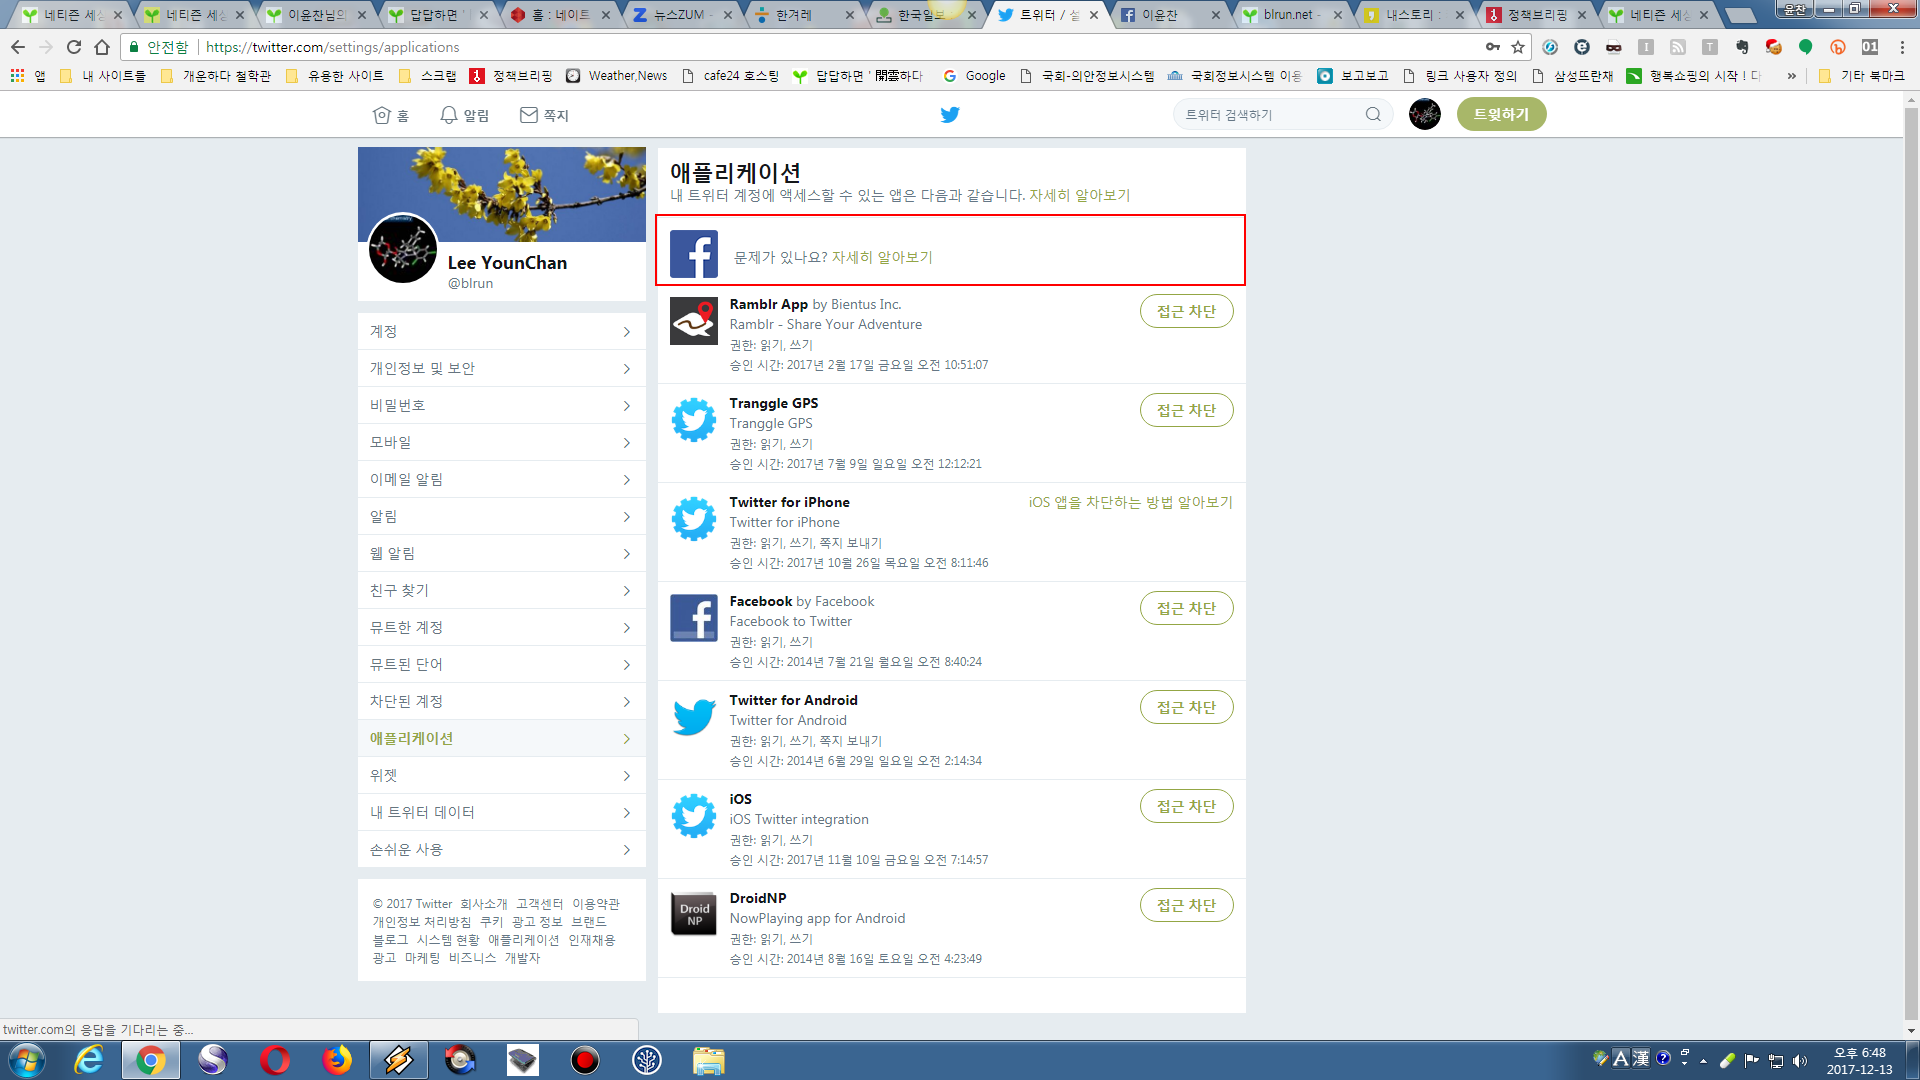Revoke access for Facebook app
Viewport: 1920px width, 1080px height.
tap(1186, 608)
